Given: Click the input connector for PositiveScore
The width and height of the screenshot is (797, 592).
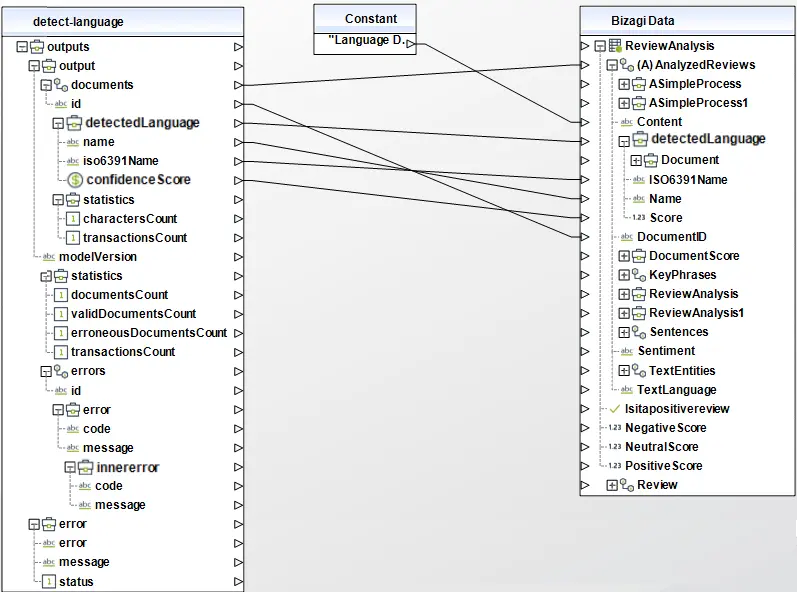Looking at the screenshot, I should coord(585,466).
